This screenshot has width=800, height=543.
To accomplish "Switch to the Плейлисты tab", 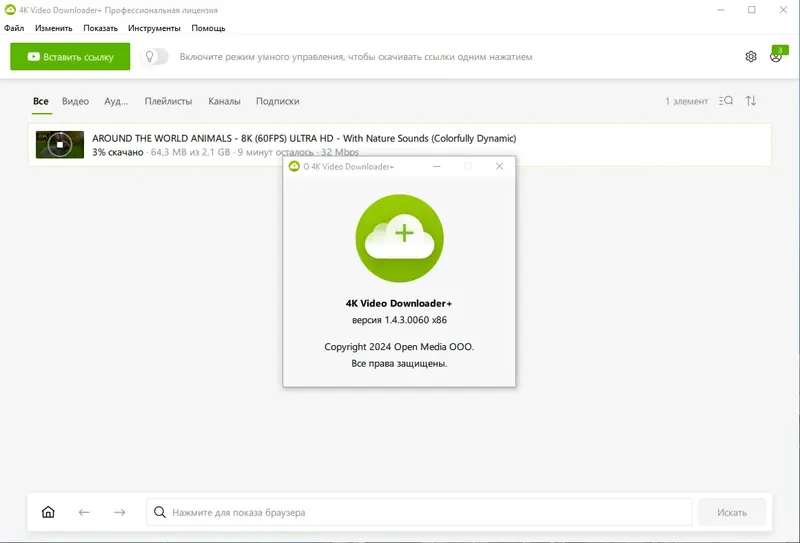I will click(168, 101).
